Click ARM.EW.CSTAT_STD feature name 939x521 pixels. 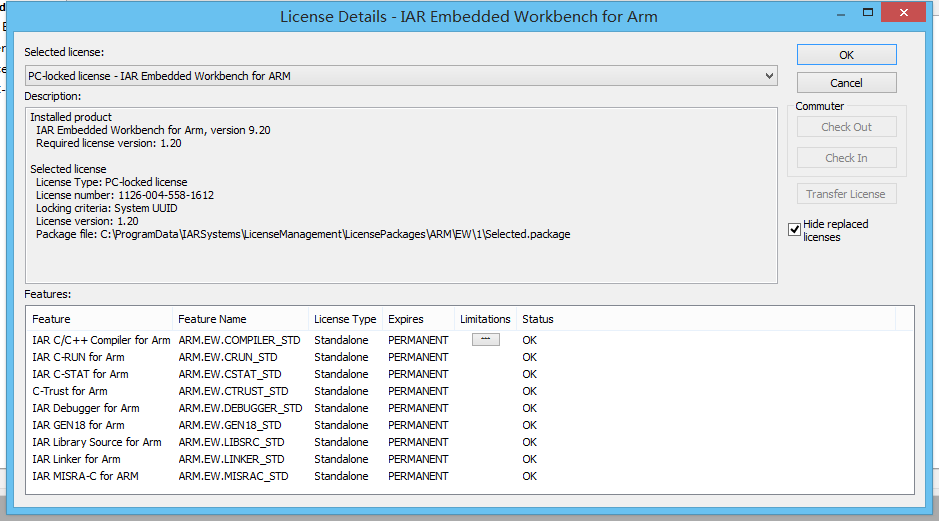(230, 374)
